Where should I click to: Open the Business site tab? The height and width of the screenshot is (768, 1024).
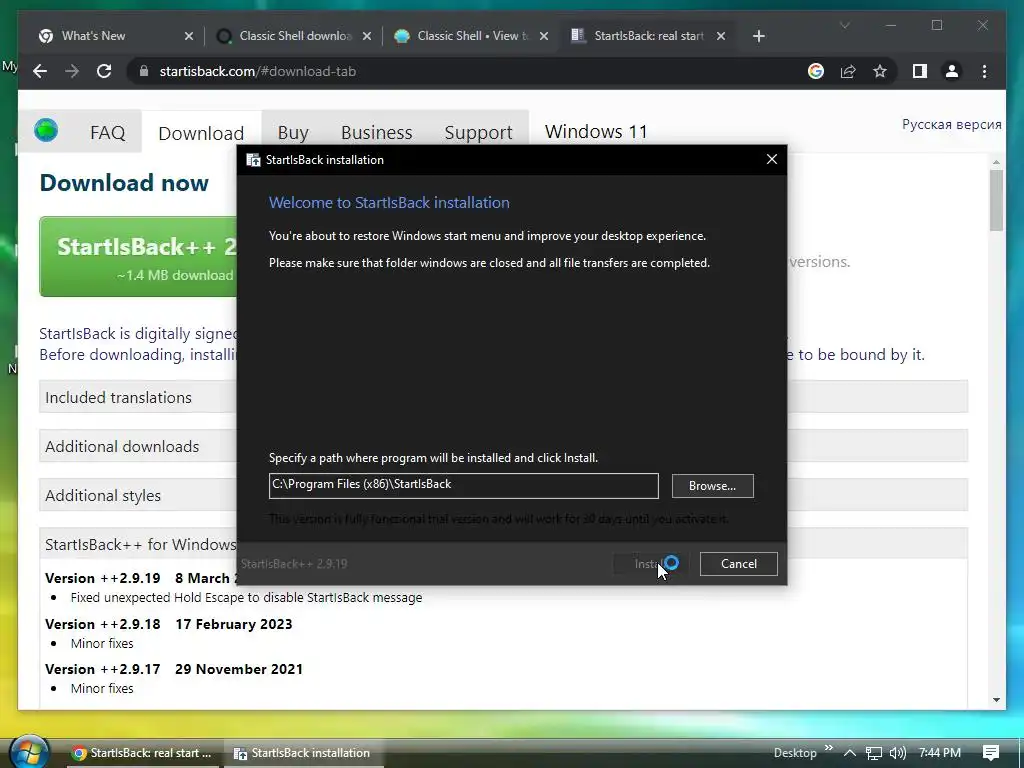pos(377,133)
